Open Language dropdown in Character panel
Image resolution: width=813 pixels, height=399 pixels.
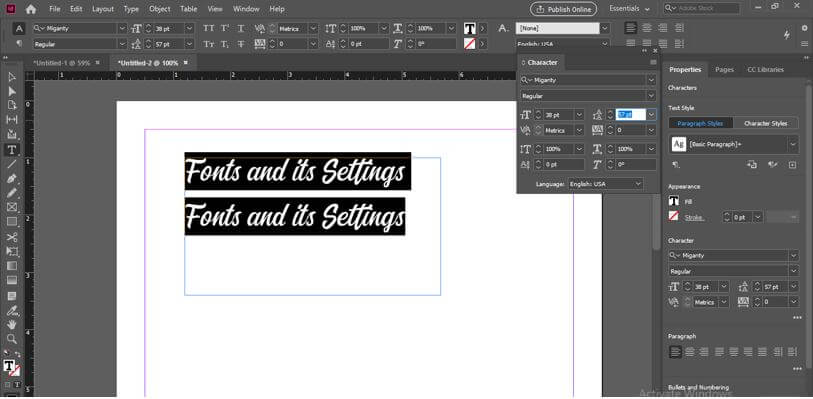point(638,184)
